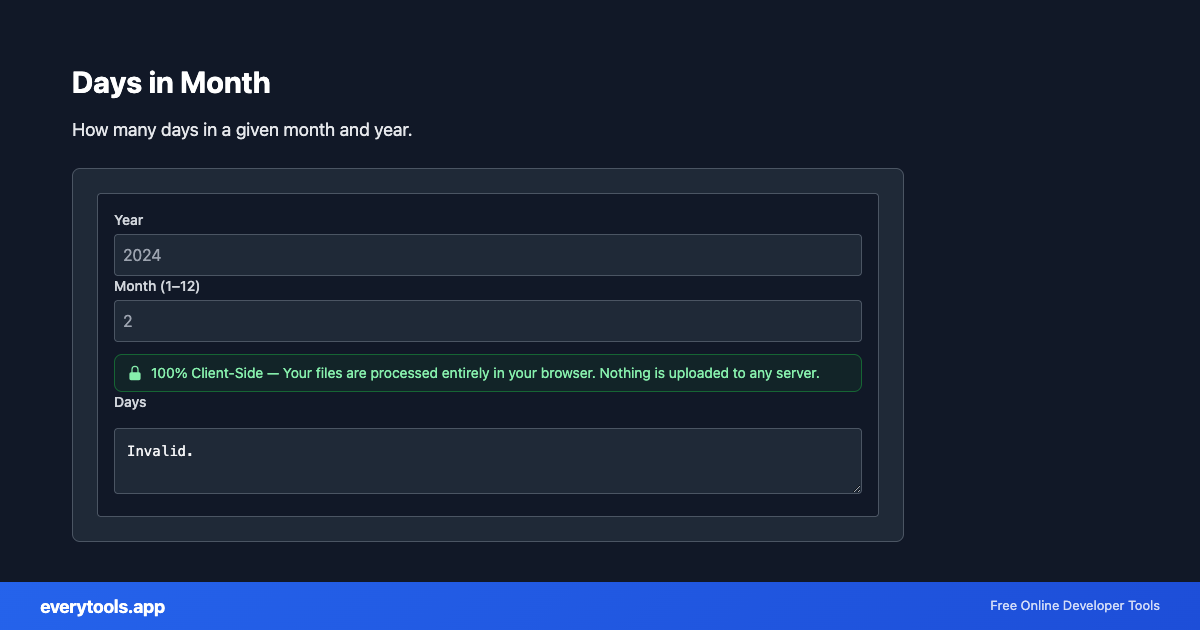Click the Days output textarea
1200x630 pixels.
point(487,460)
